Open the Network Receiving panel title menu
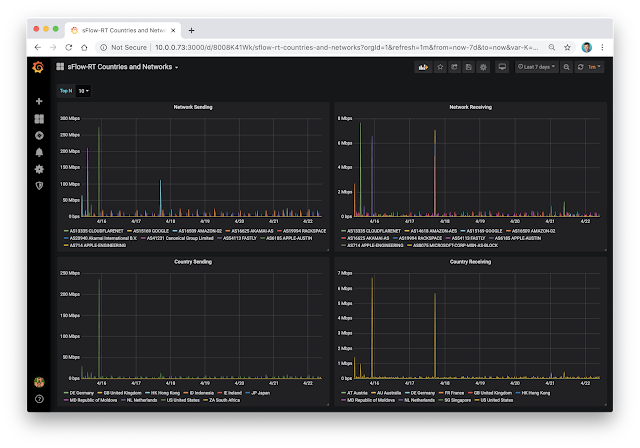This screenshot has height=448, width=640. coord(471,107)
